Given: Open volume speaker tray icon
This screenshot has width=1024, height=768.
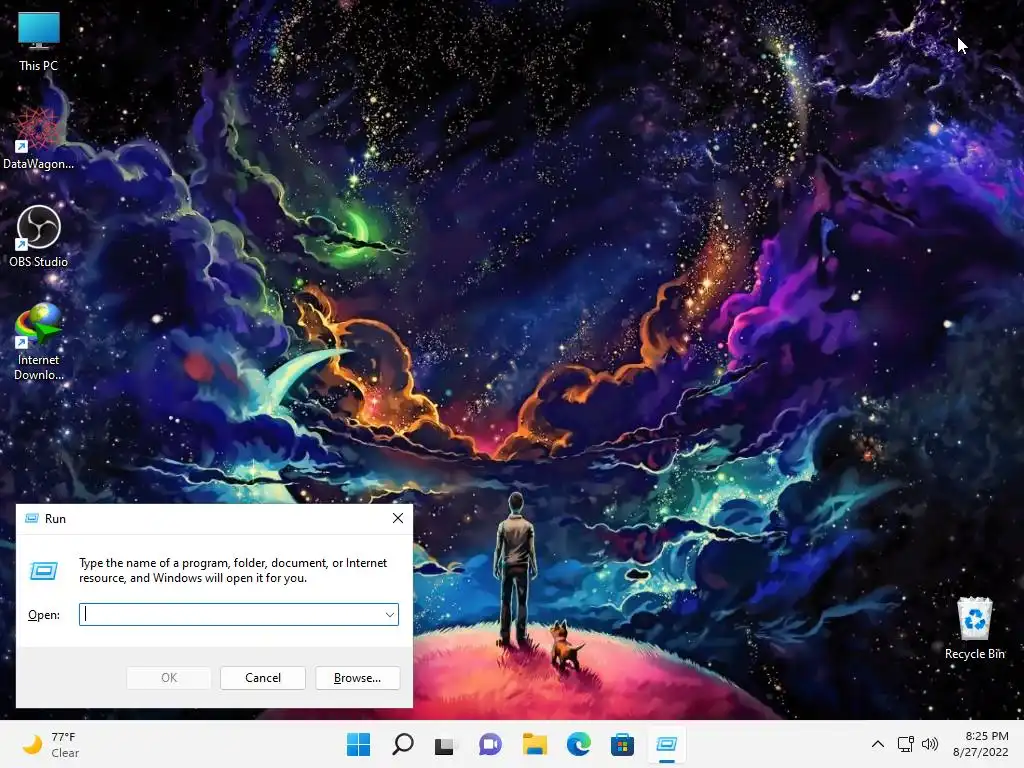Looking at the screenshot, I should 929,744.
